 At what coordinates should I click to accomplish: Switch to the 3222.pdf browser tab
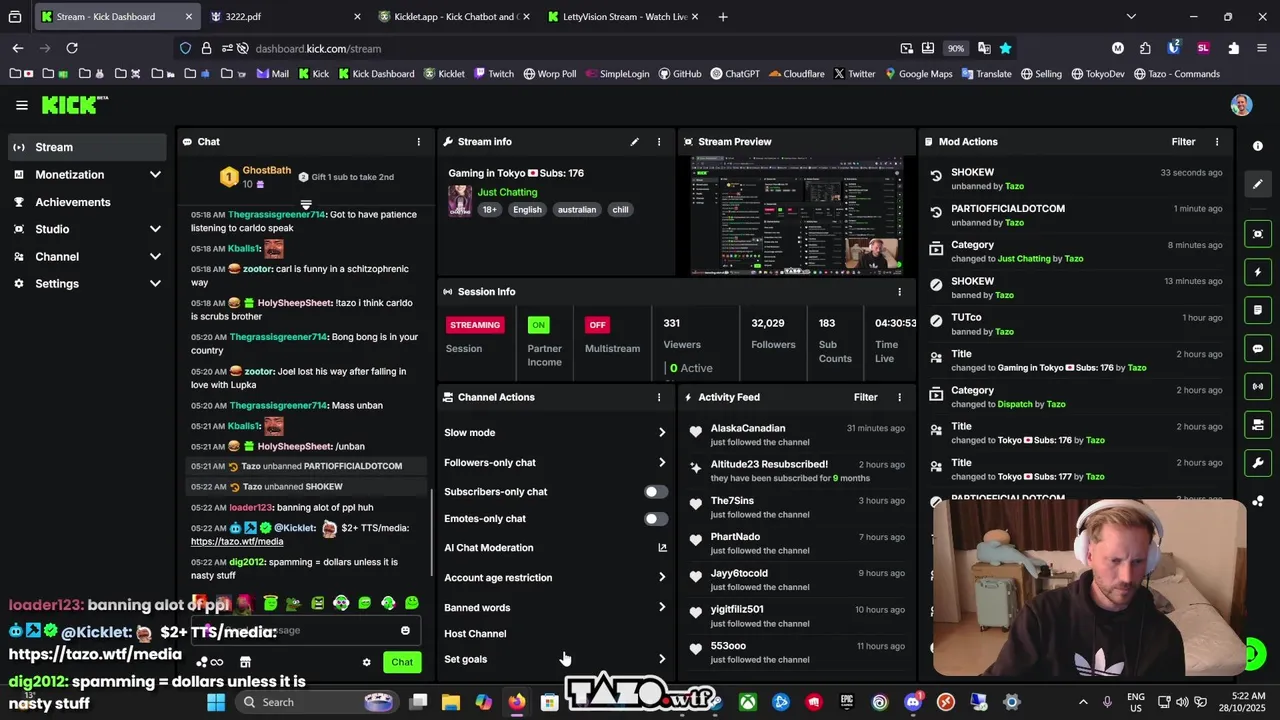286,17
